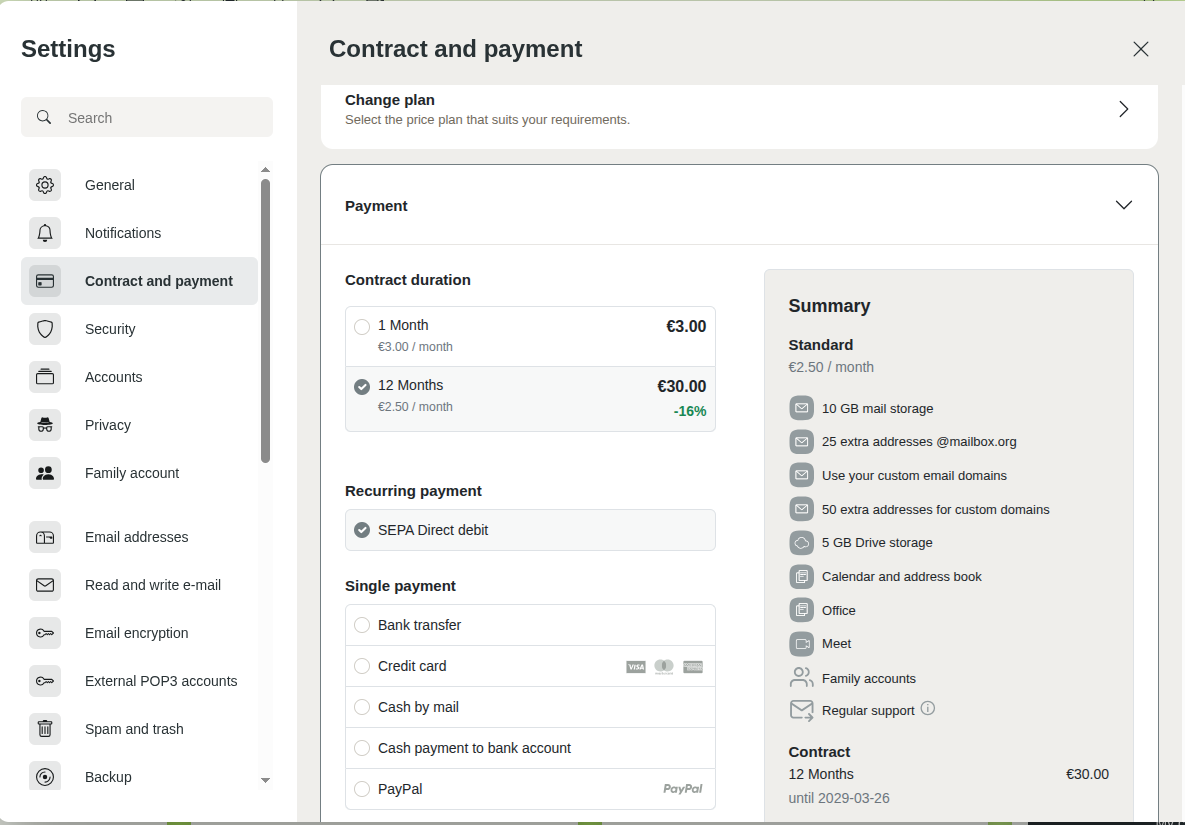Select the 1 Month contract duration
The height and width of the screenshot is (825, 1185).
coord(362,326)
